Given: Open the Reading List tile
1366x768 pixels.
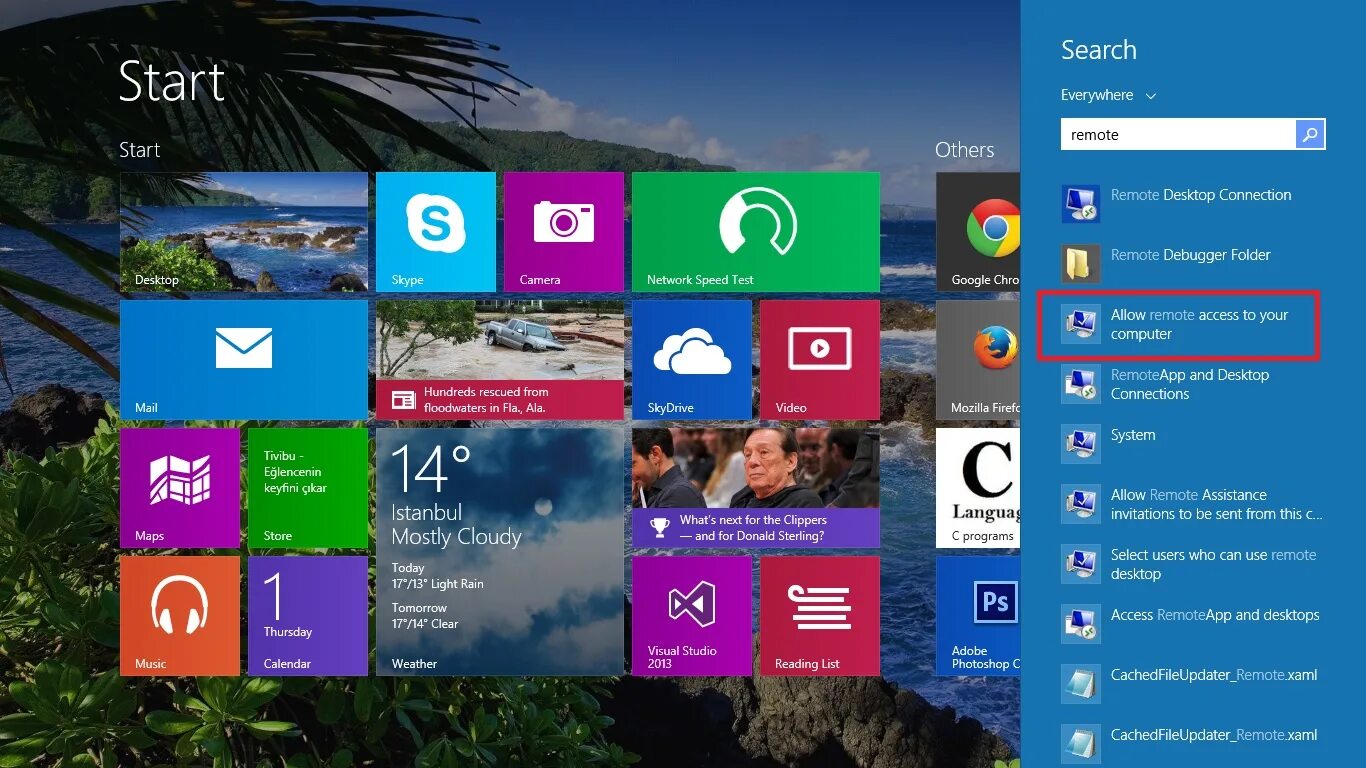Looking at the screenshot, I should 820,616.
